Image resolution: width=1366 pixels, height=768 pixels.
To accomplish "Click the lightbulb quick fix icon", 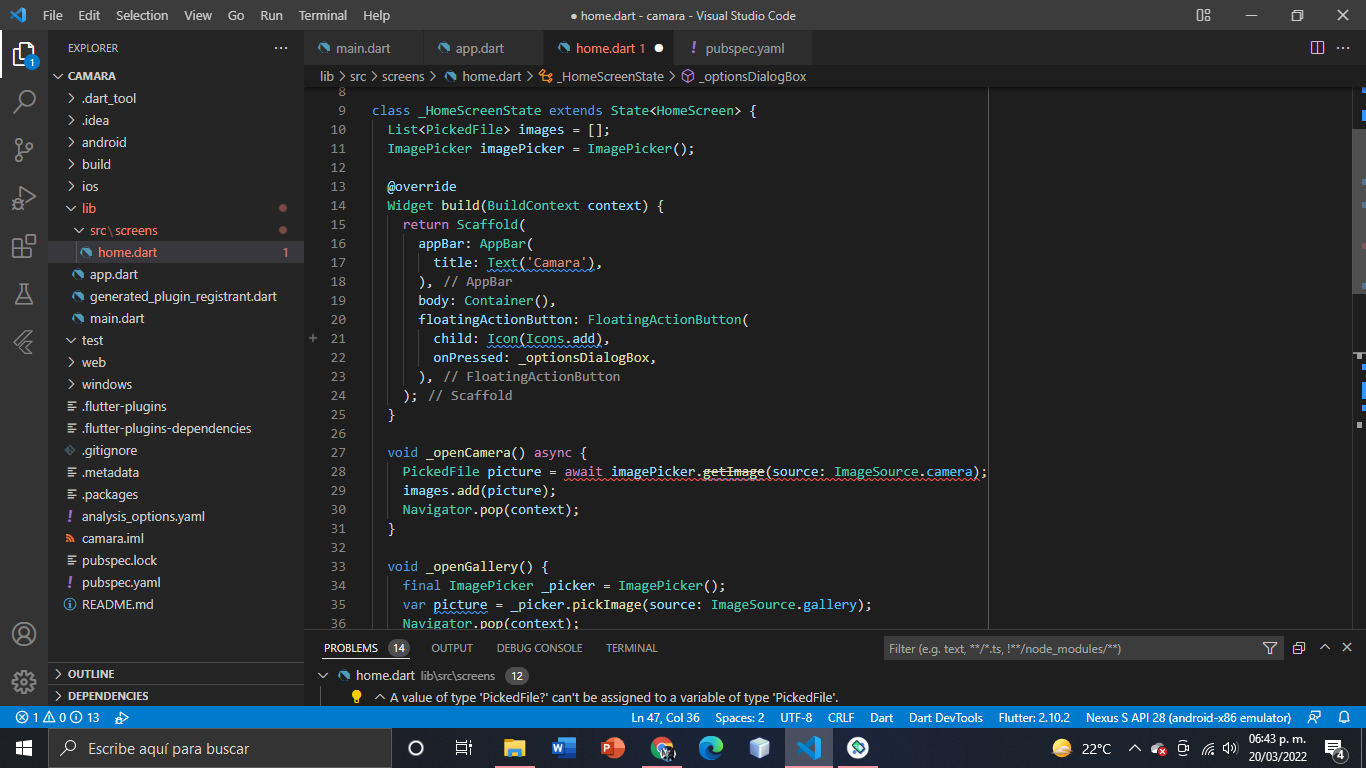I will pos(356,697).
